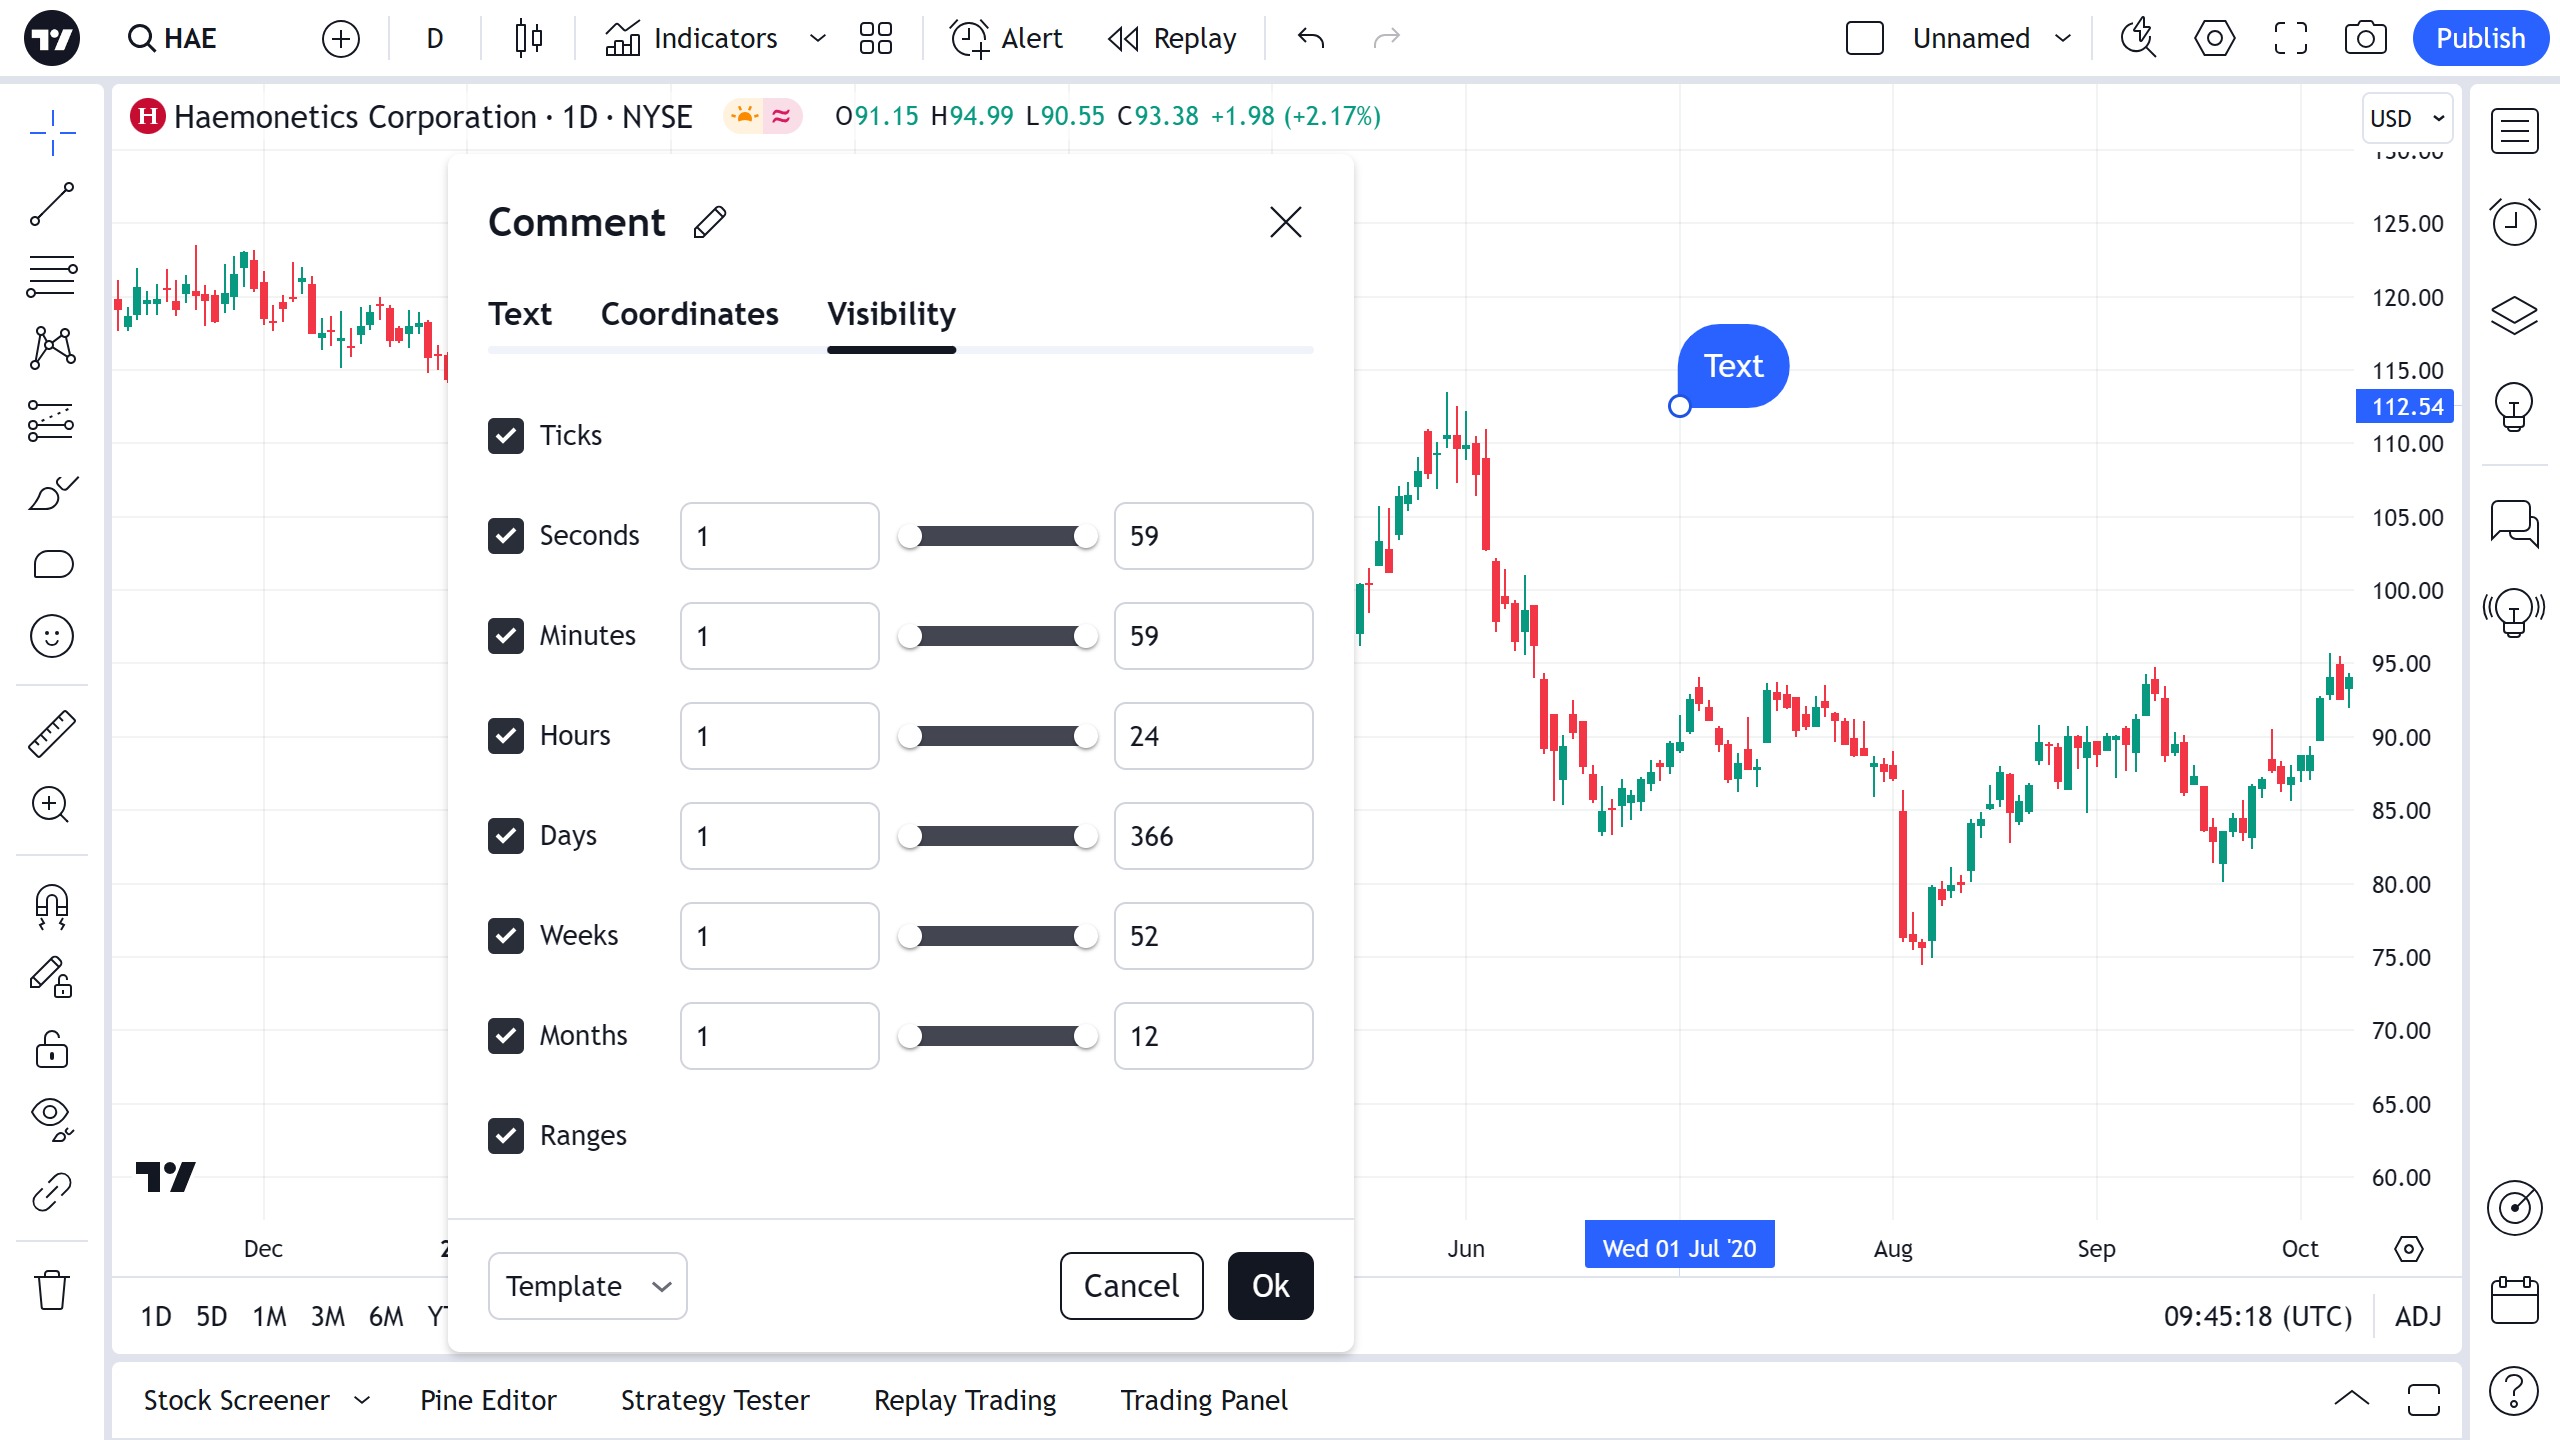Image resolution: width=2560 pixels, height=1440 pixels.
Task: Expand the USD currency selector
Action: click(x=2407, y=119)
